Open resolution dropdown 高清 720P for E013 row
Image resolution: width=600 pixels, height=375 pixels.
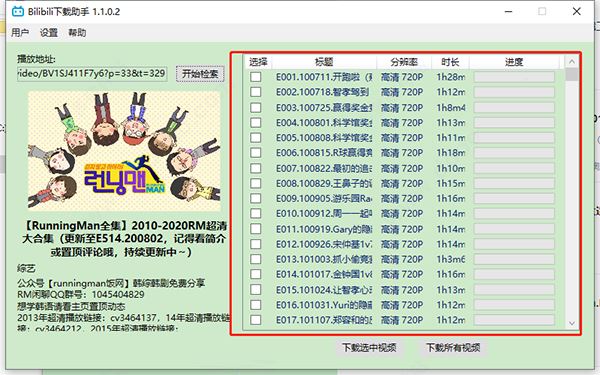pos(402,259)
